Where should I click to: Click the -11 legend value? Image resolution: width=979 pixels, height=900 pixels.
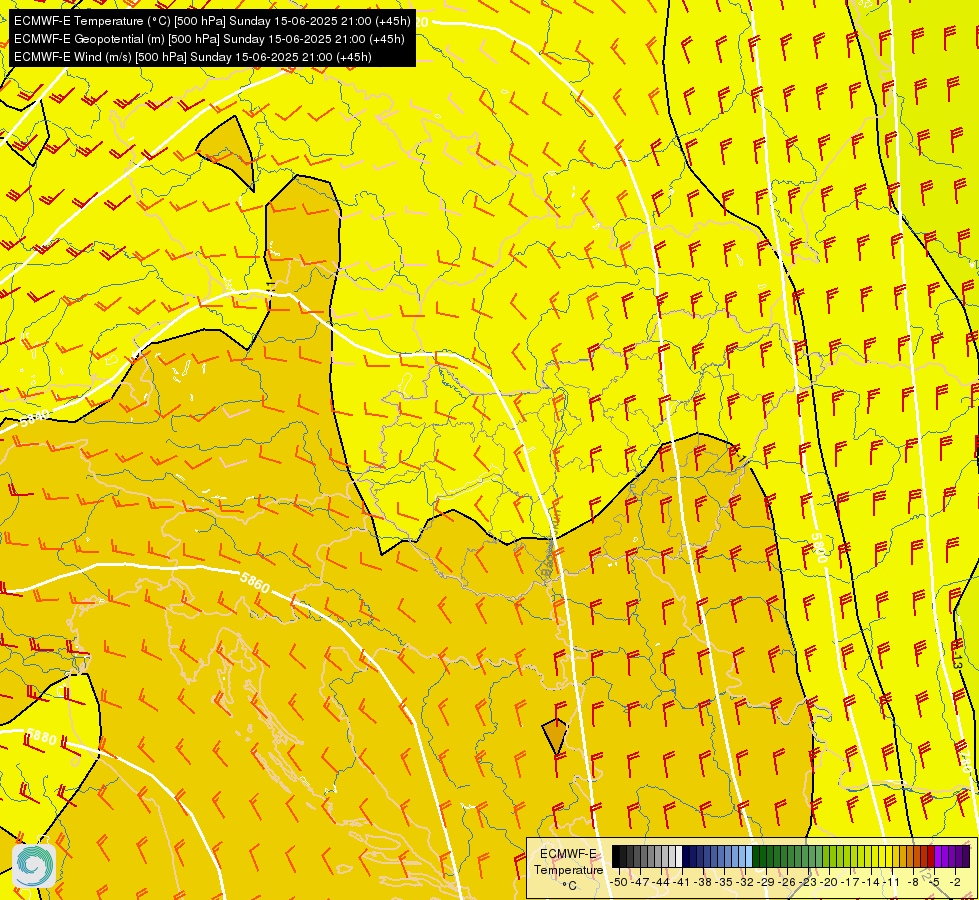[x=891, y=882]
